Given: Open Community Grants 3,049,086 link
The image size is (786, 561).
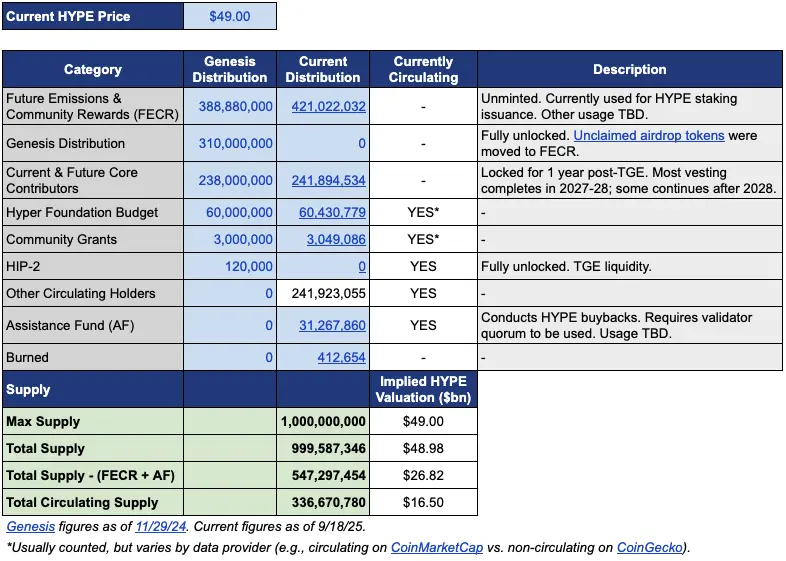Looking at the screenshot, I should pyautogui.click(x=335, y=240).
